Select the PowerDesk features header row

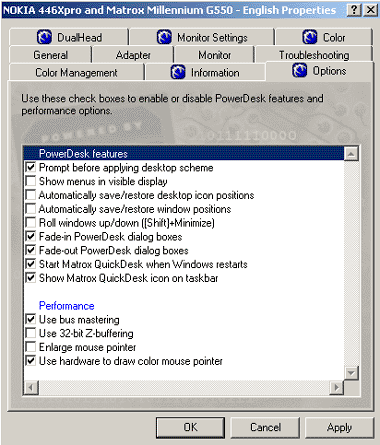(184, 153)
